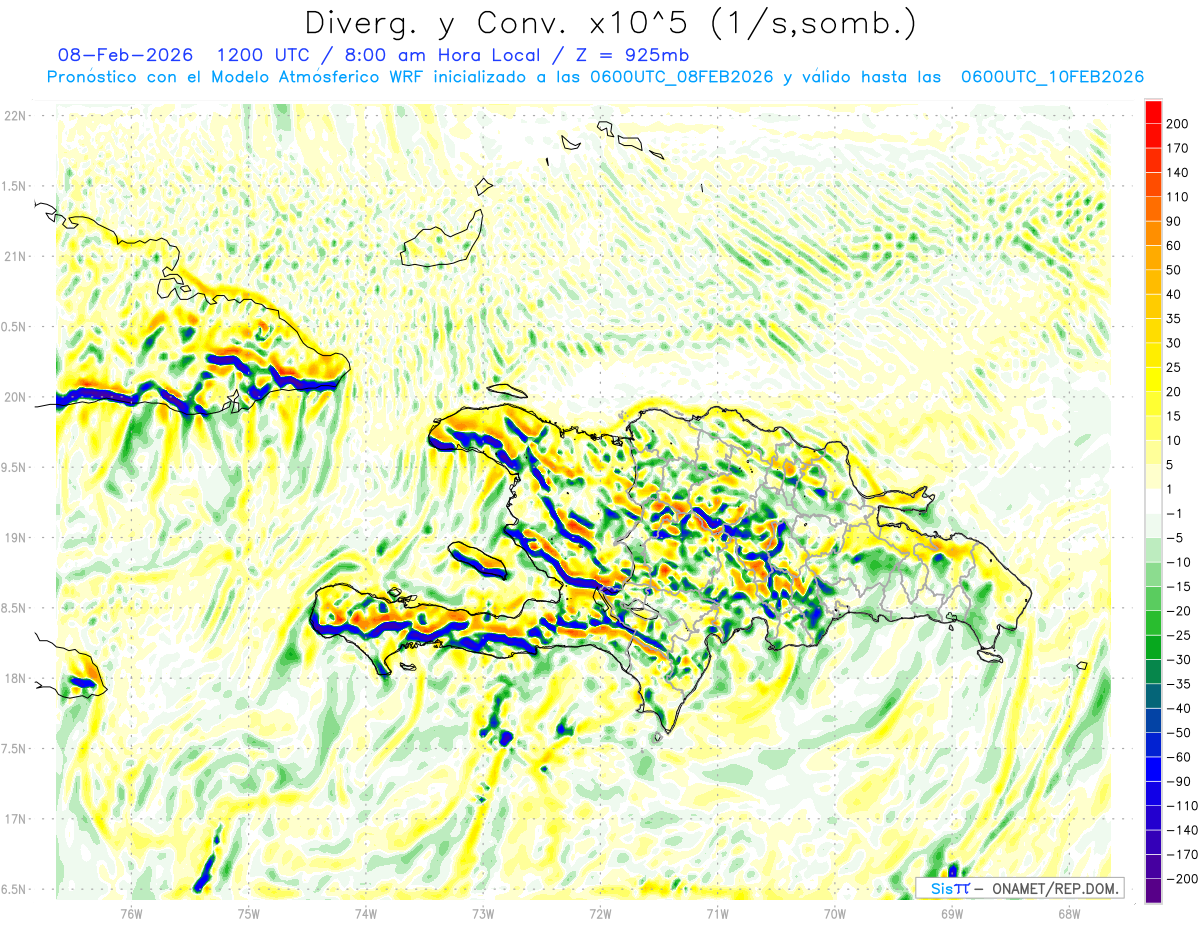Click the 19N latitude label
Screen dimensions: 1200x927
tap(15, 538)
